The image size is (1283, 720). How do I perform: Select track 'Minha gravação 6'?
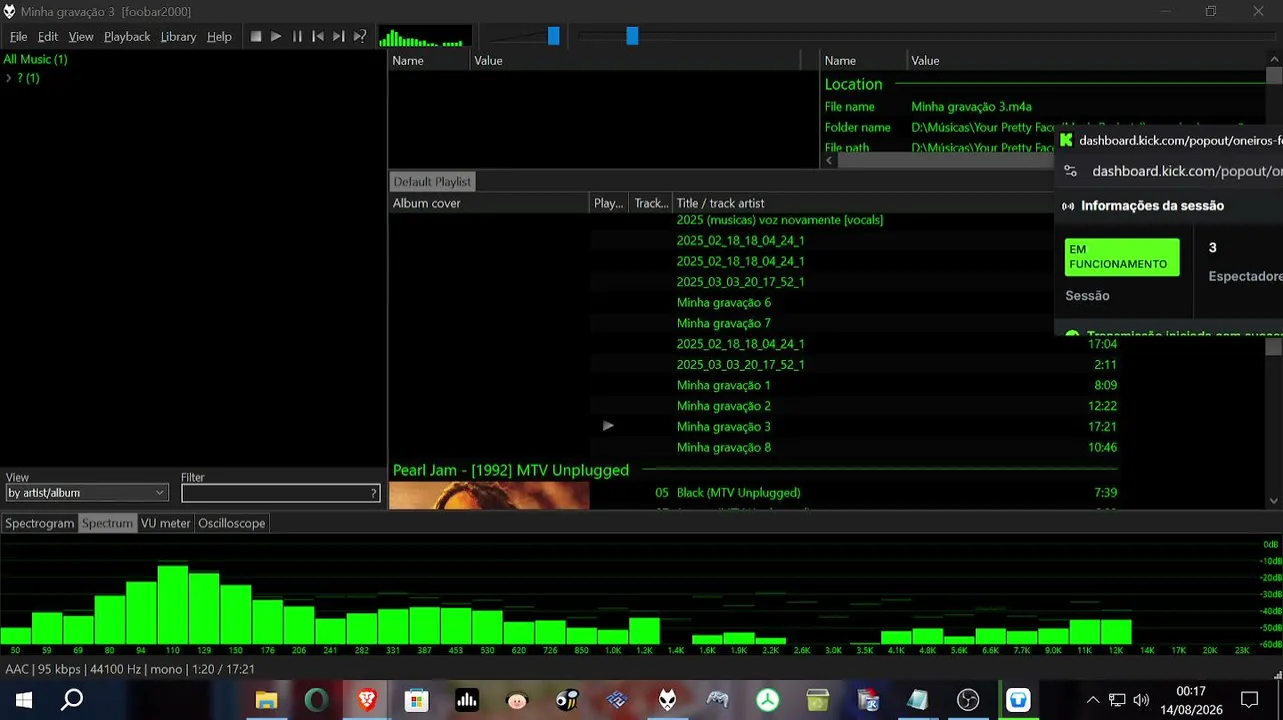click(x=723, y=303)
